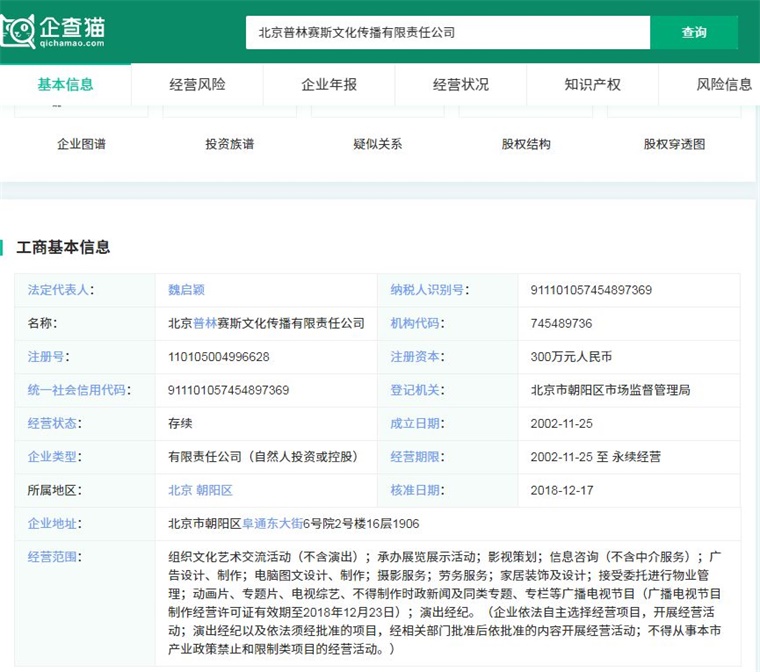This screenshot has height=672, width=760.
Task: Open the 疑似关系 view
Action: (x=378, y=144)
